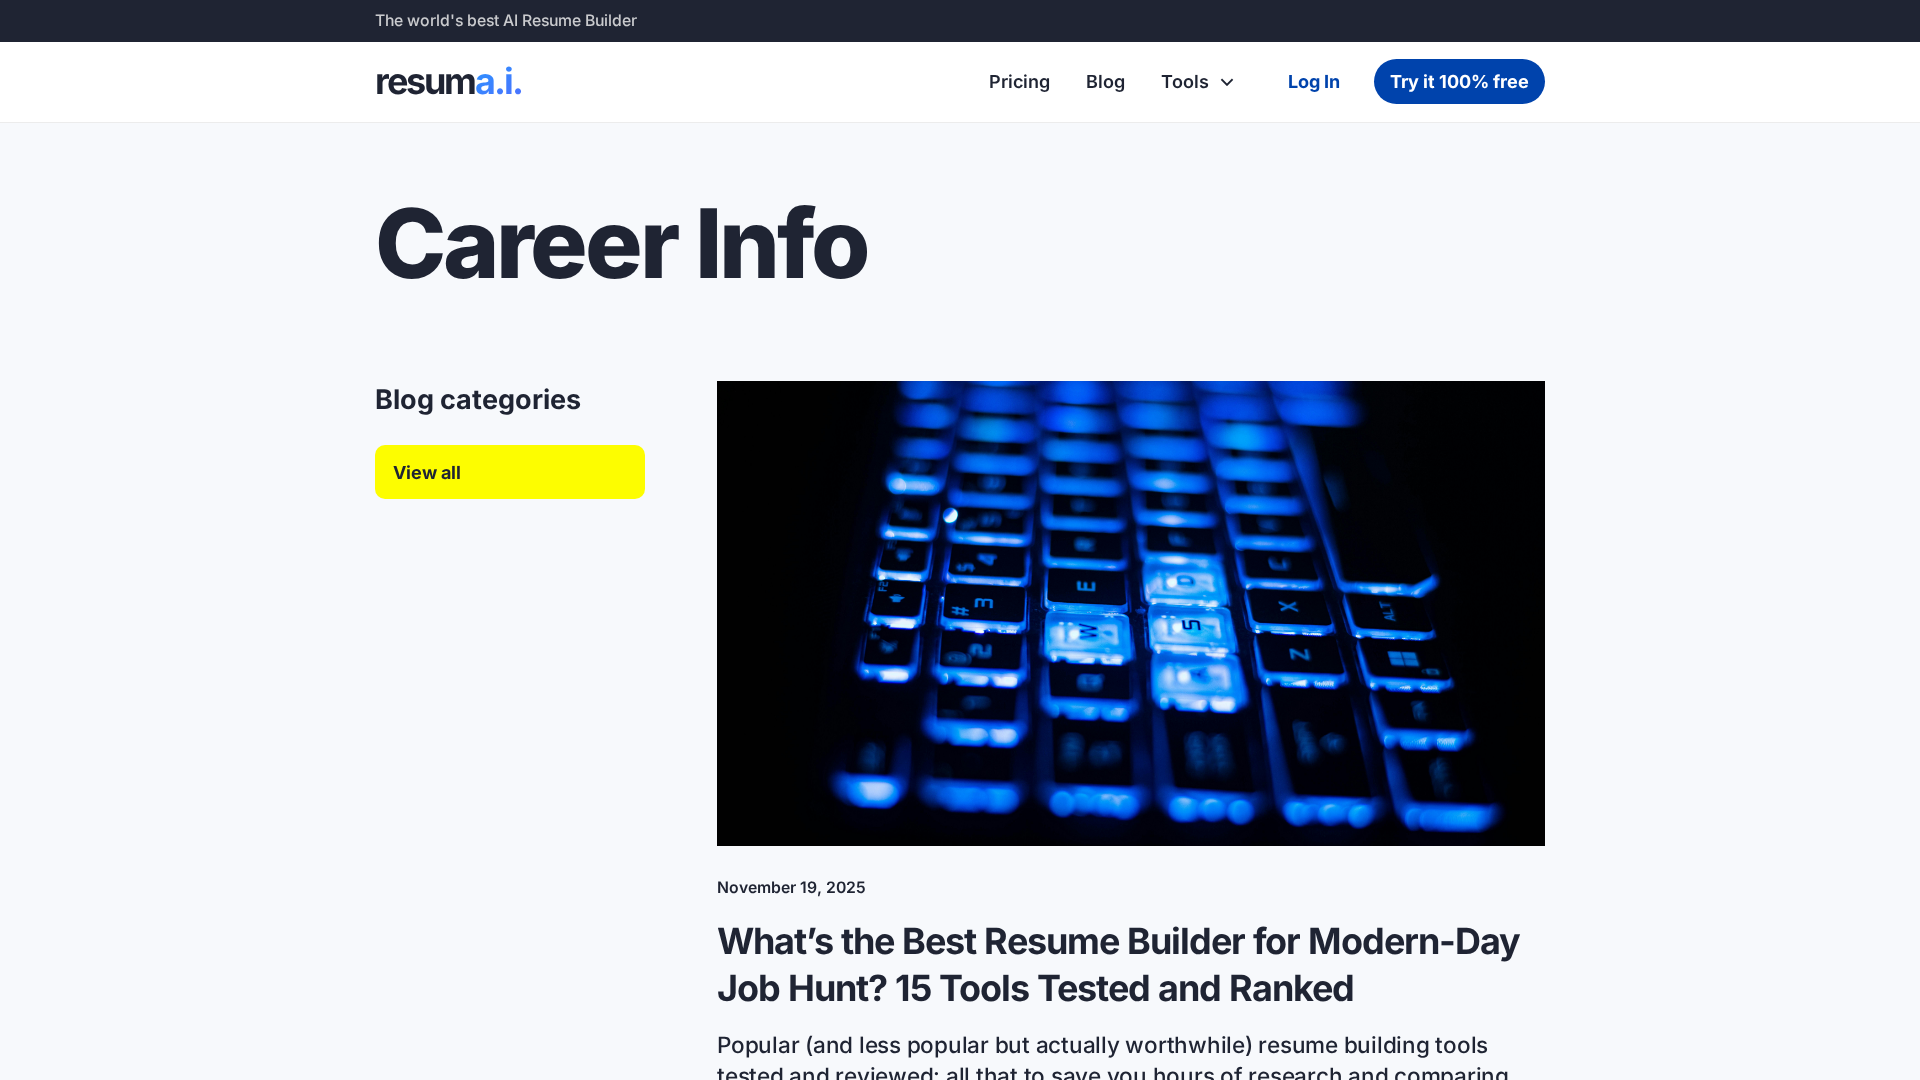Open the glowing blue keyboard thumbnail
This screenshot has width=1920, height=1080.
(1130, 612)
